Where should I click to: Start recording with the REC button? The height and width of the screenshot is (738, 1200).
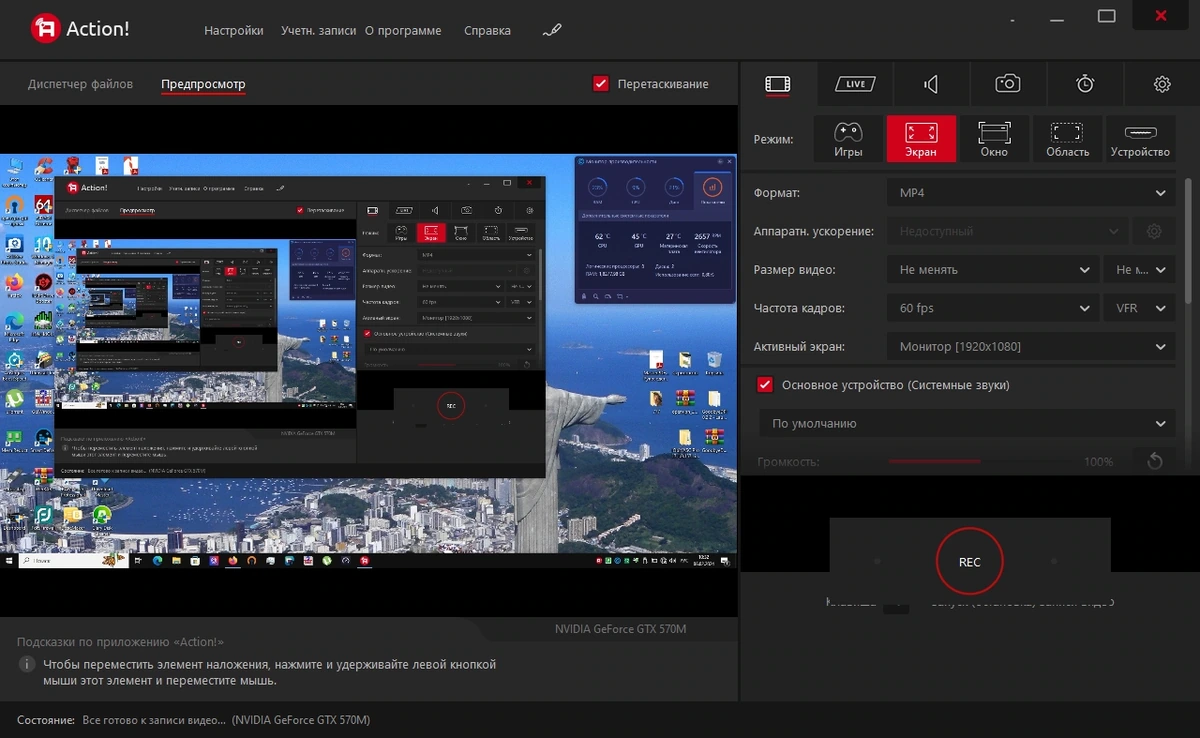(969, 562)
